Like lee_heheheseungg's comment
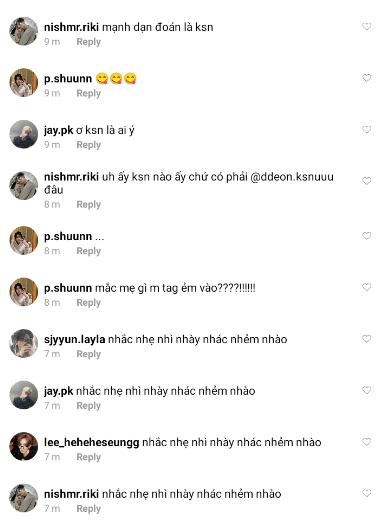383x523 pixels. [367, 442]
